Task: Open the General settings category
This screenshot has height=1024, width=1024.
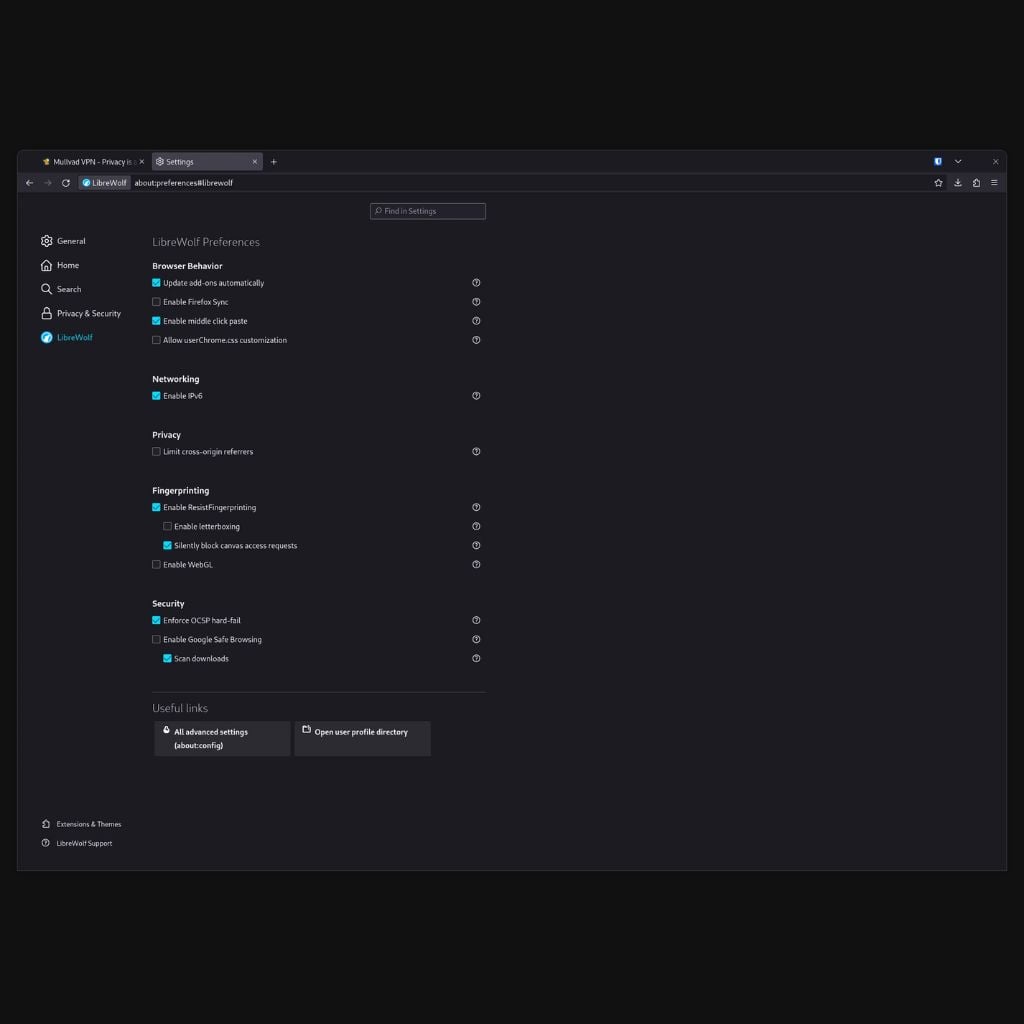Action: tap(63, 241)
